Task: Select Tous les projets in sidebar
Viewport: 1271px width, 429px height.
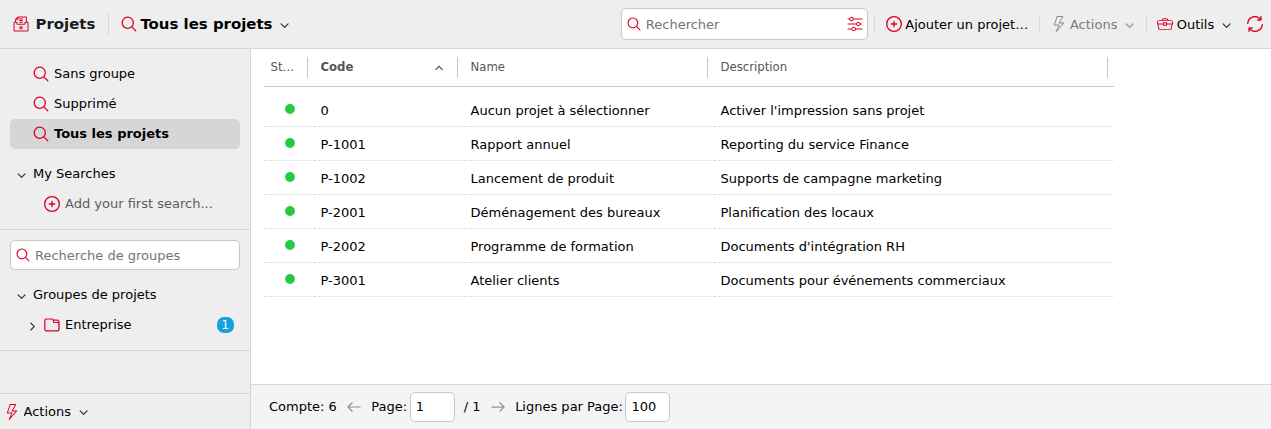Action: [x=125, y=134]
